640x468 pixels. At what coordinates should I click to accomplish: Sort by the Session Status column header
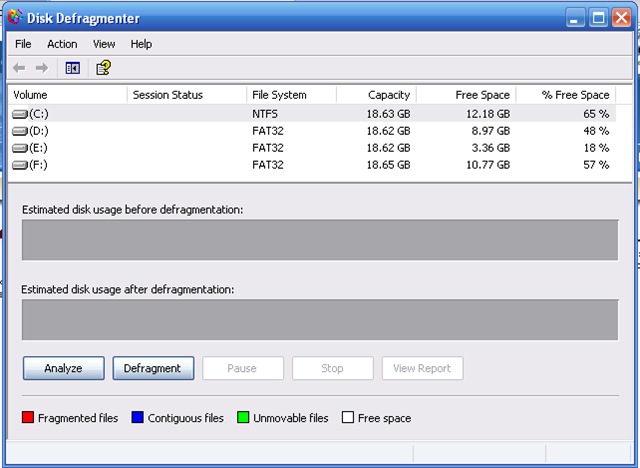(187, 95)
